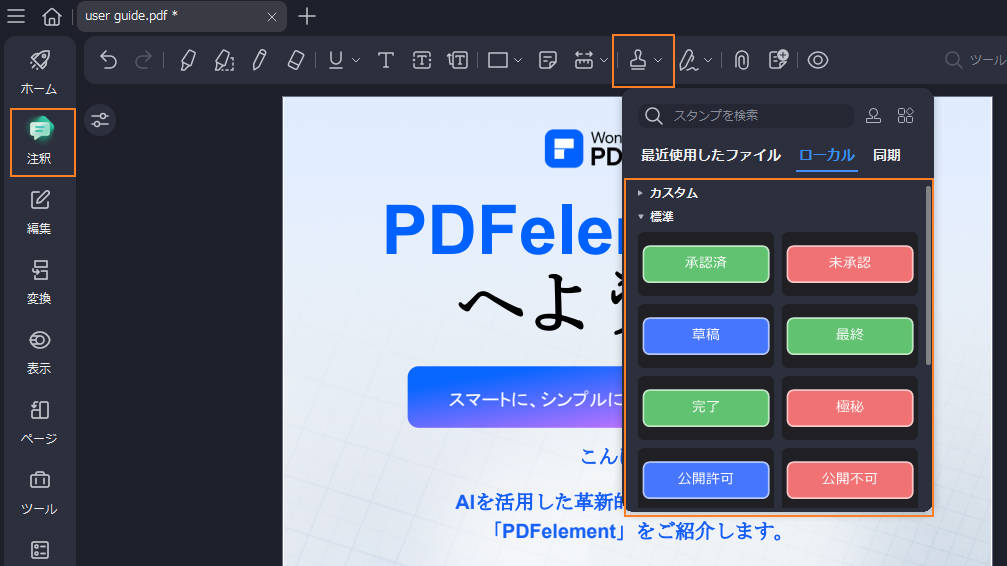Expand the shapes dropdown arrow
Viewport: 1007px width, 566px height.
pyautogui.click(x=518, y=60)
